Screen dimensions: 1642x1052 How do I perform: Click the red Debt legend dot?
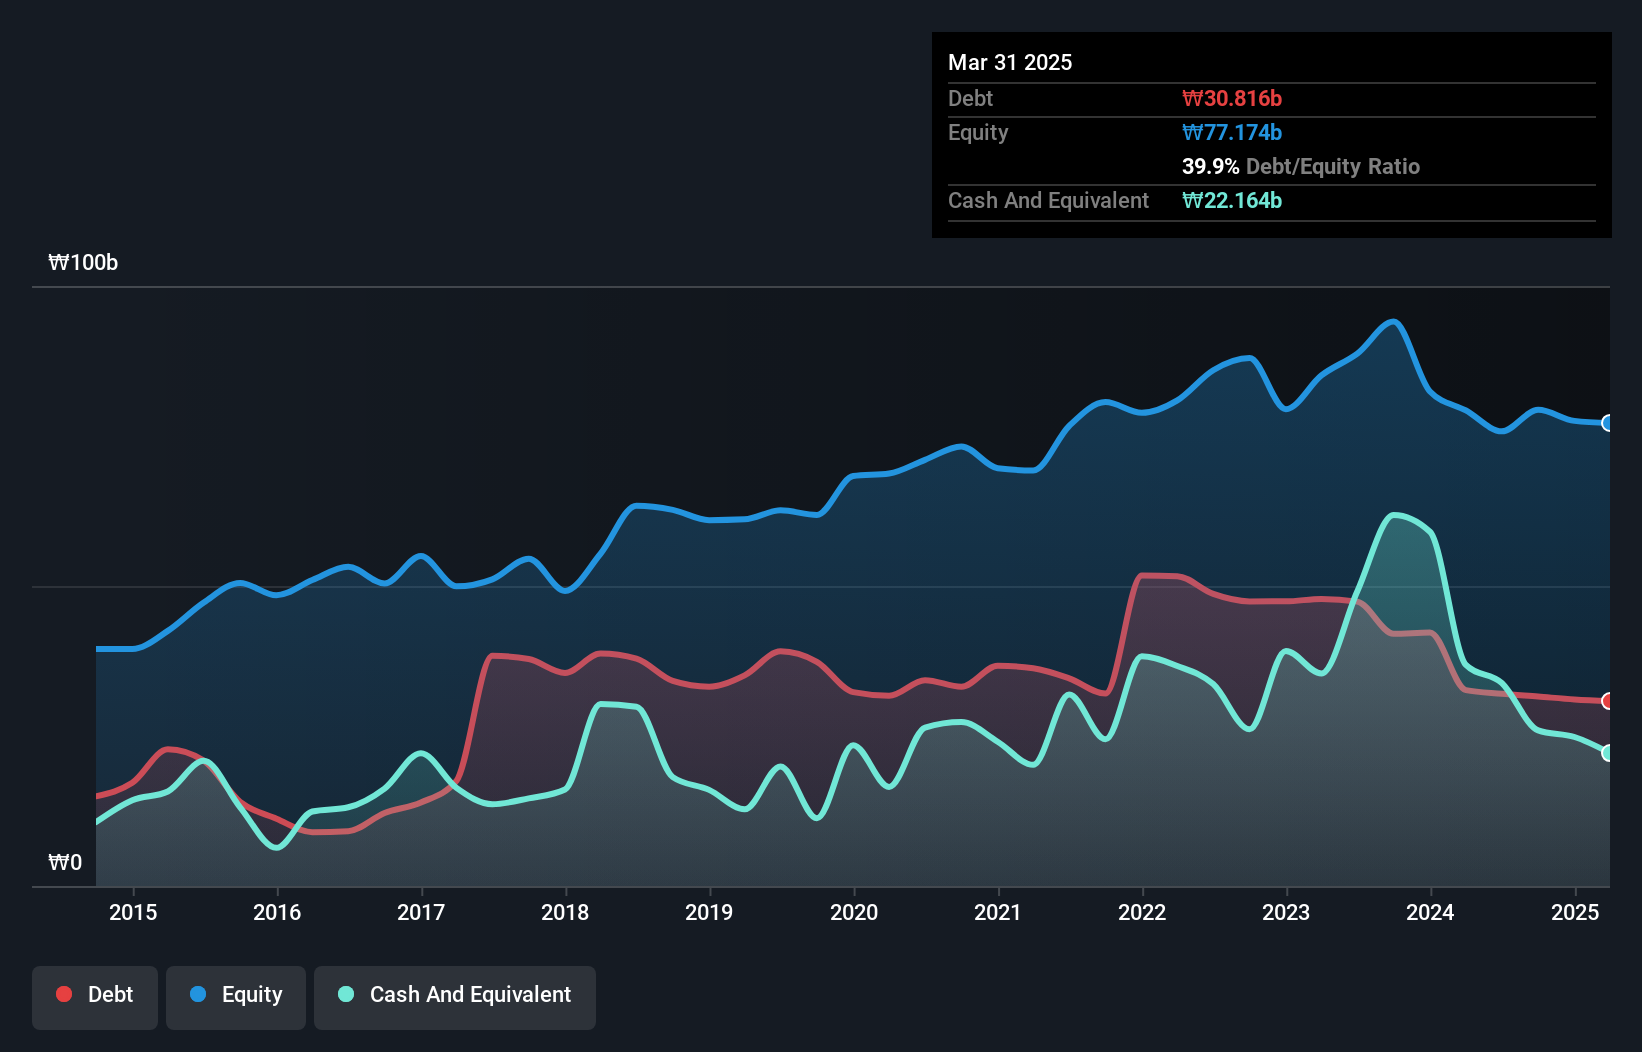point(64,994)
